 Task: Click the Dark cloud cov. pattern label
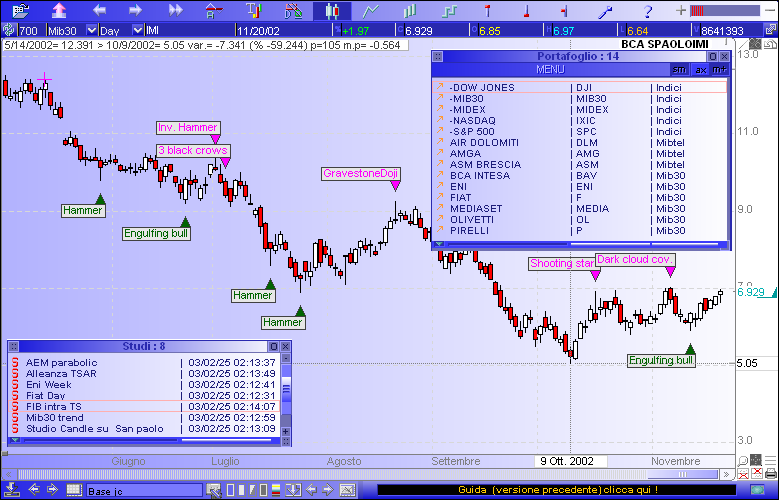635,259
